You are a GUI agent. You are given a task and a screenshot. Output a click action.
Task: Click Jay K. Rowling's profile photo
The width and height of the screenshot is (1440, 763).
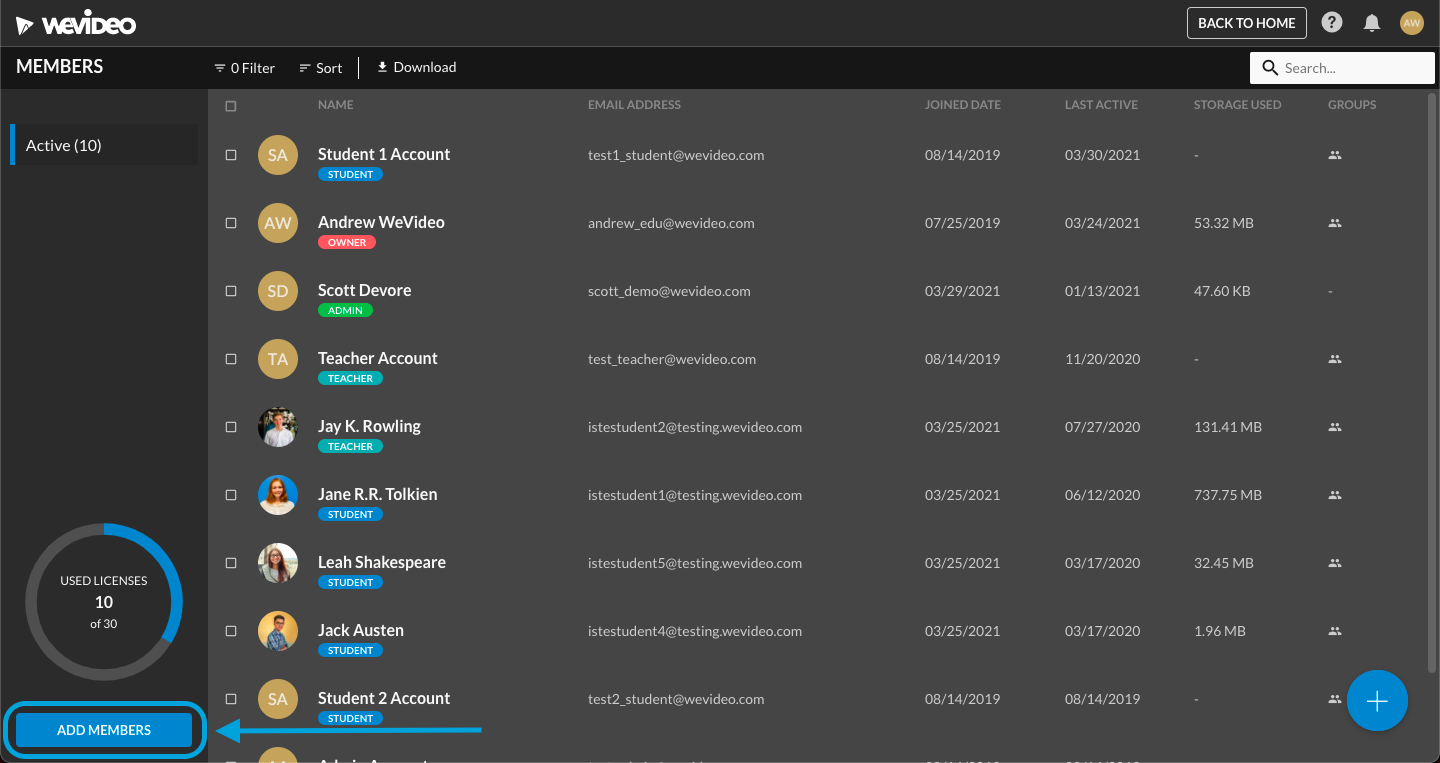coord(278,427)
